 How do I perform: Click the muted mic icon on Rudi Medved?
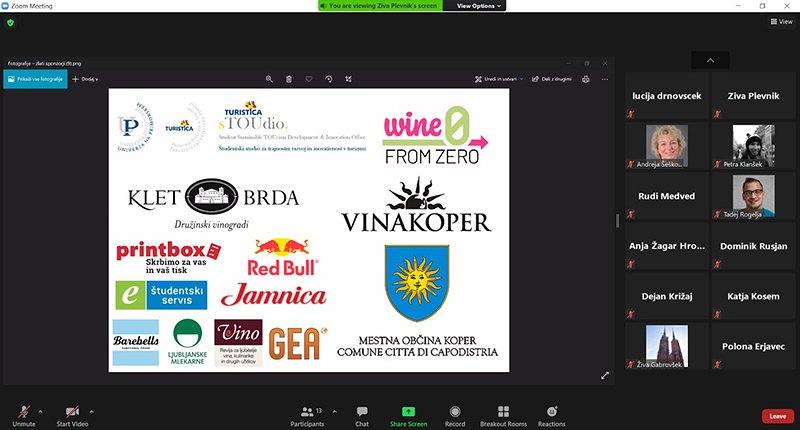(x=631, y=214)
